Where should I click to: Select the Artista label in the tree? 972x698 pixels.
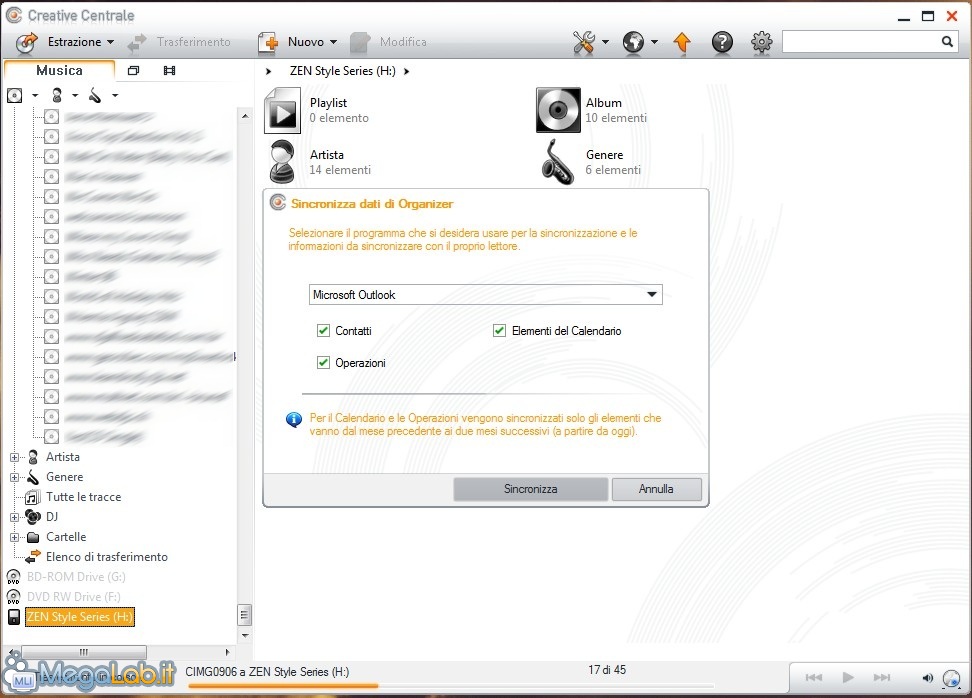coord(63,457)
